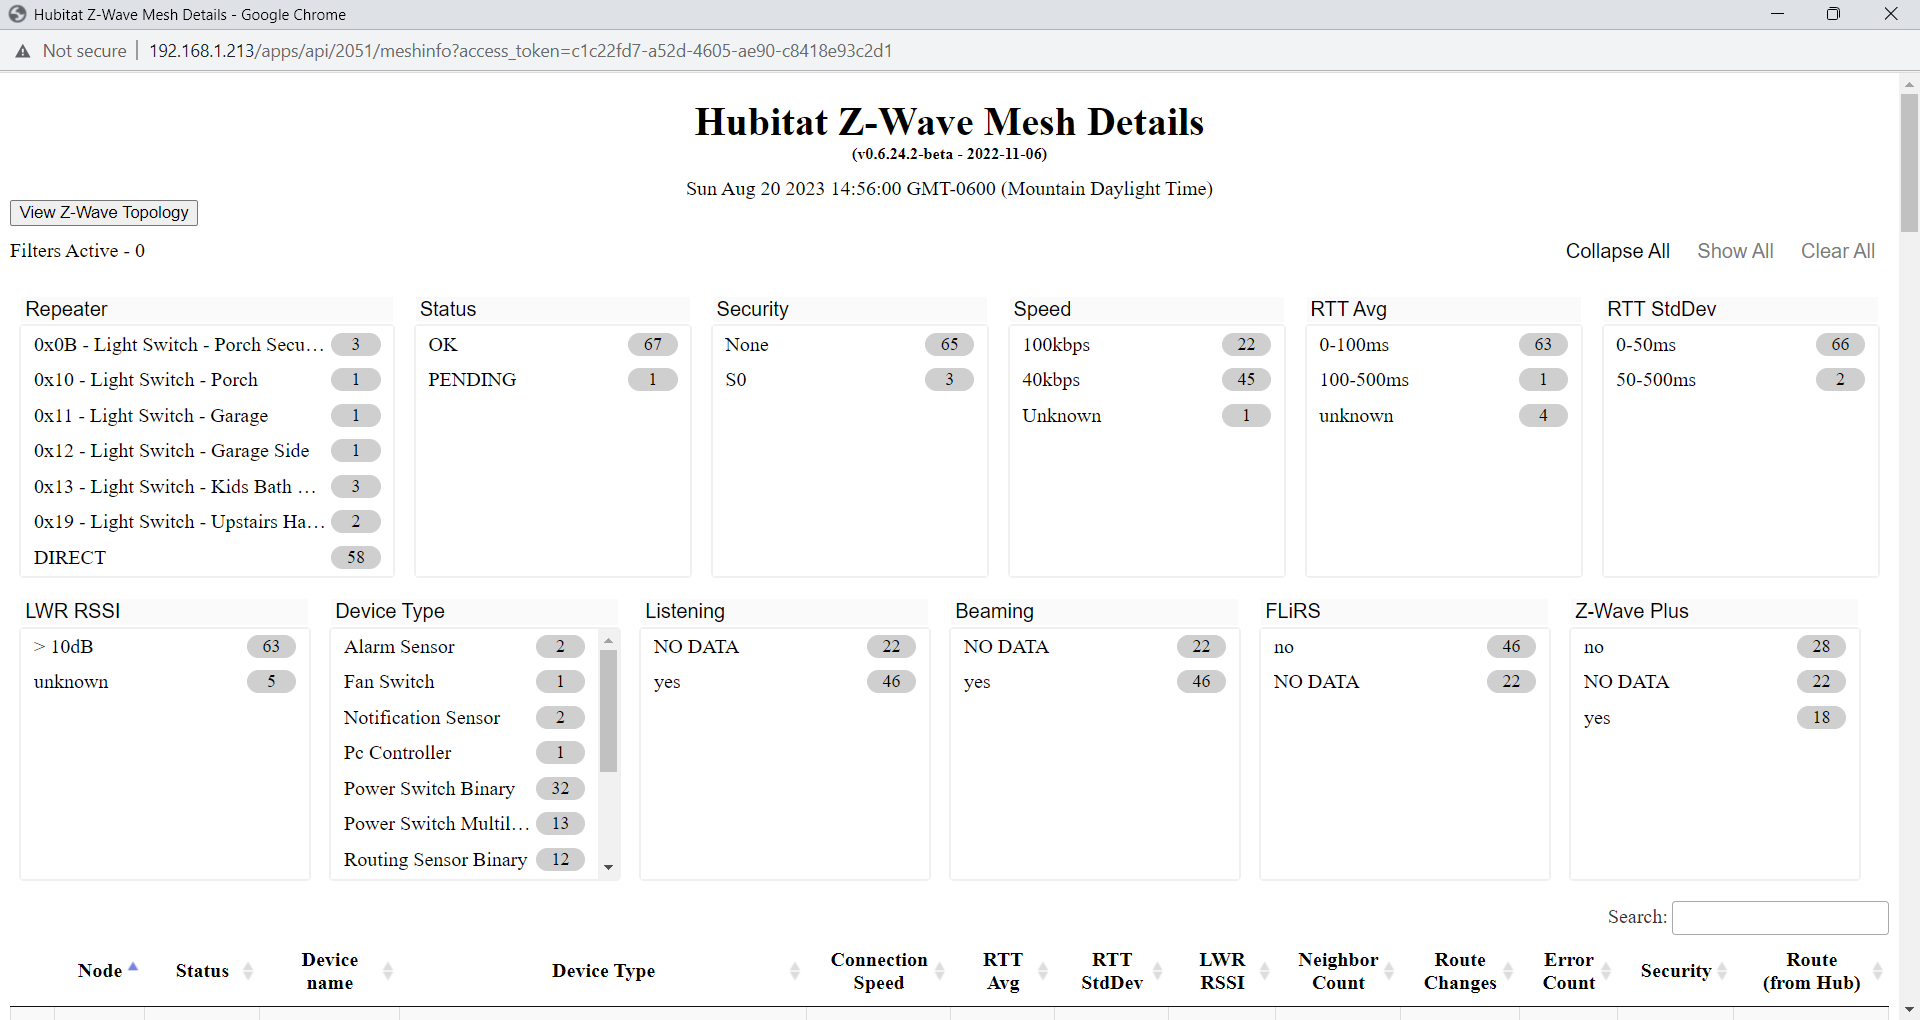Collapse the Z-Wave Plus filter panel header
The image size is (1920, 1020).
point(1714,611)
